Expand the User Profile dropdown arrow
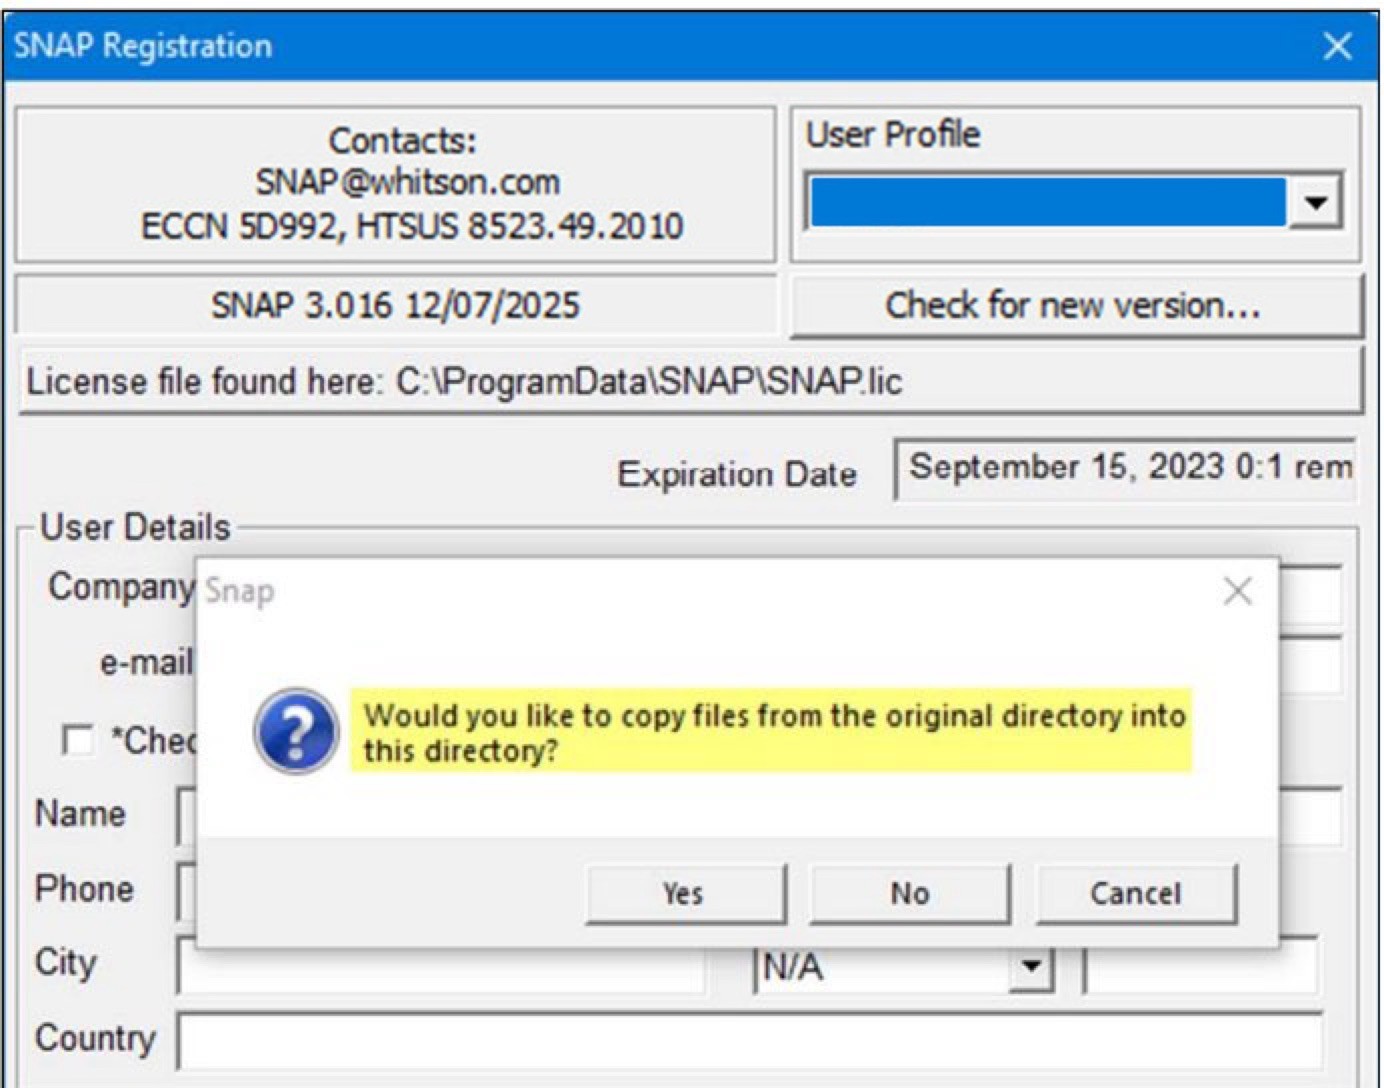The image size is (1384, 1088). [1316, 203]
